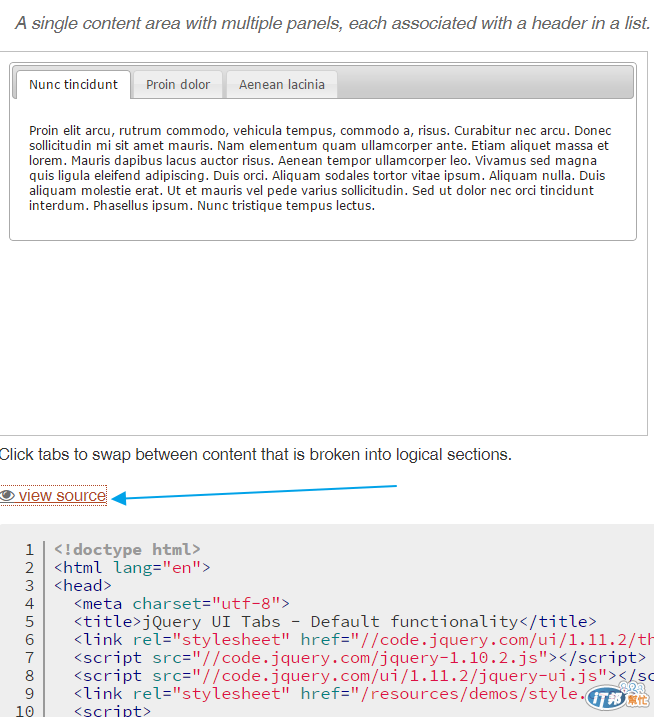The width and height of the screenshot is (654, 717).
Task: Click code line 9 link /resources/demos/style
Action: [x=329, y=694]
